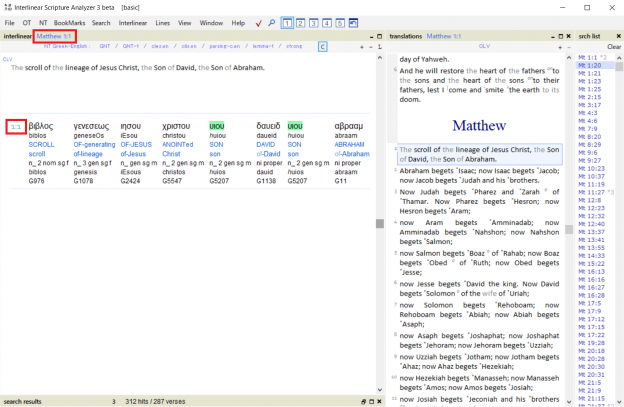624x407 pixels.
Task: Select window layout 3 button
Action: tap(314, 23)
